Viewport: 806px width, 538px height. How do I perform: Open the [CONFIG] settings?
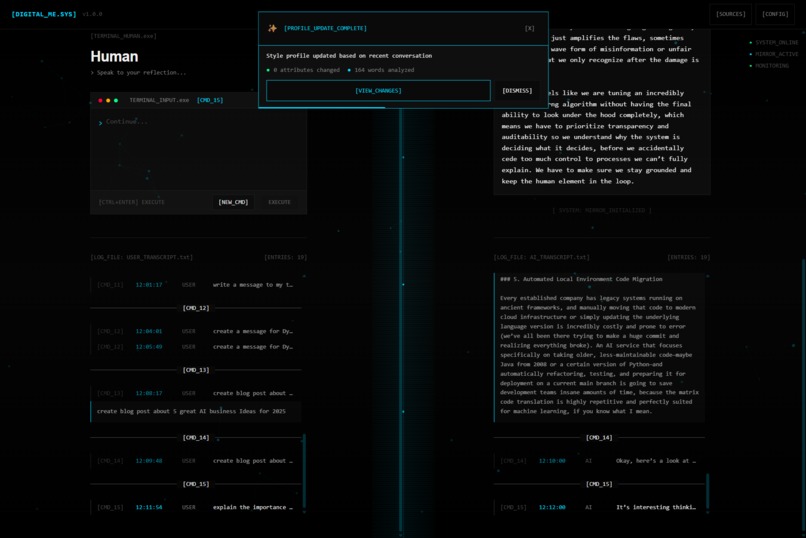coord(775,14)
